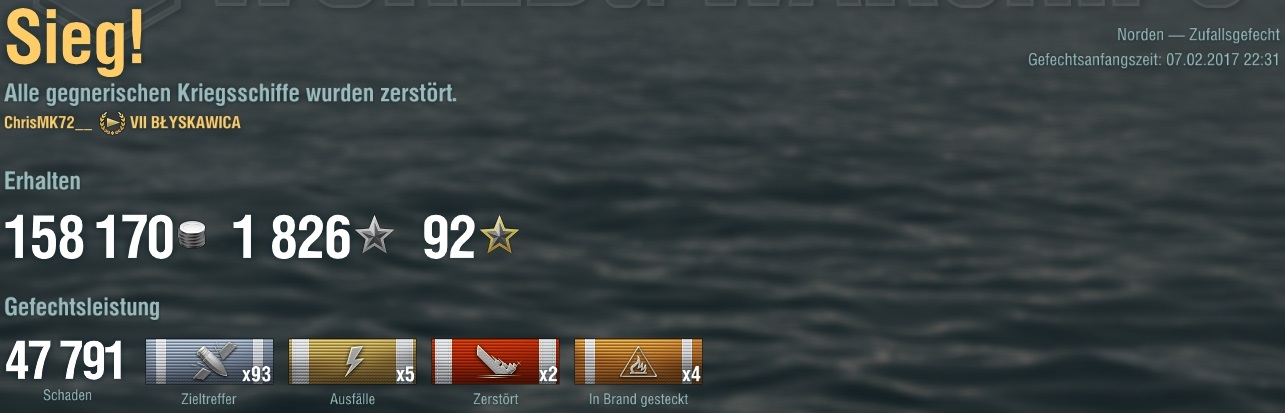Image resolution: width=1285 pixels, height=413 pixels.
Task: Click the silver credits coin icon
Action: click(x=192, y=237)
